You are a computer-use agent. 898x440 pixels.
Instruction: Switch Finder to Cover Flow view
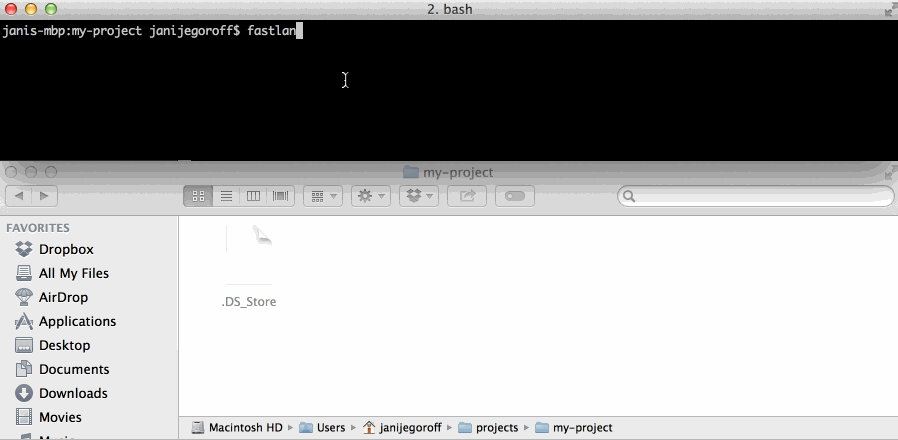[x=281, y=196]
